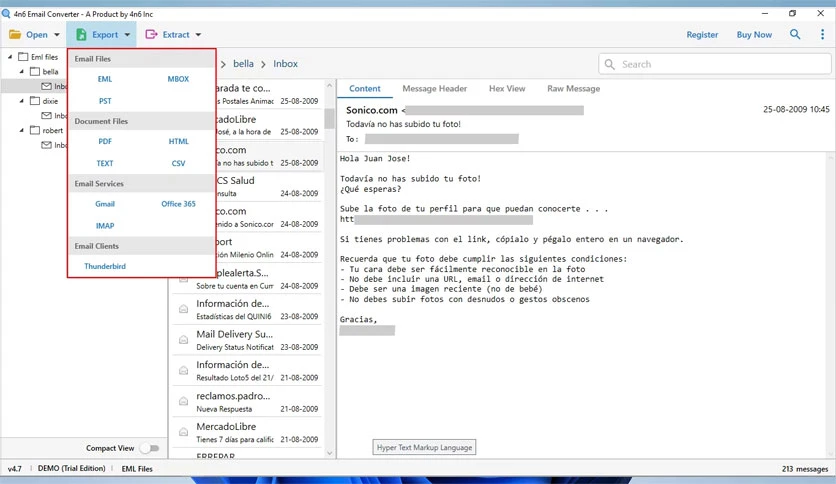Screen dimensions: 836x484
Task: Click the Extract icon in toolbar
Action: (151, 35)
